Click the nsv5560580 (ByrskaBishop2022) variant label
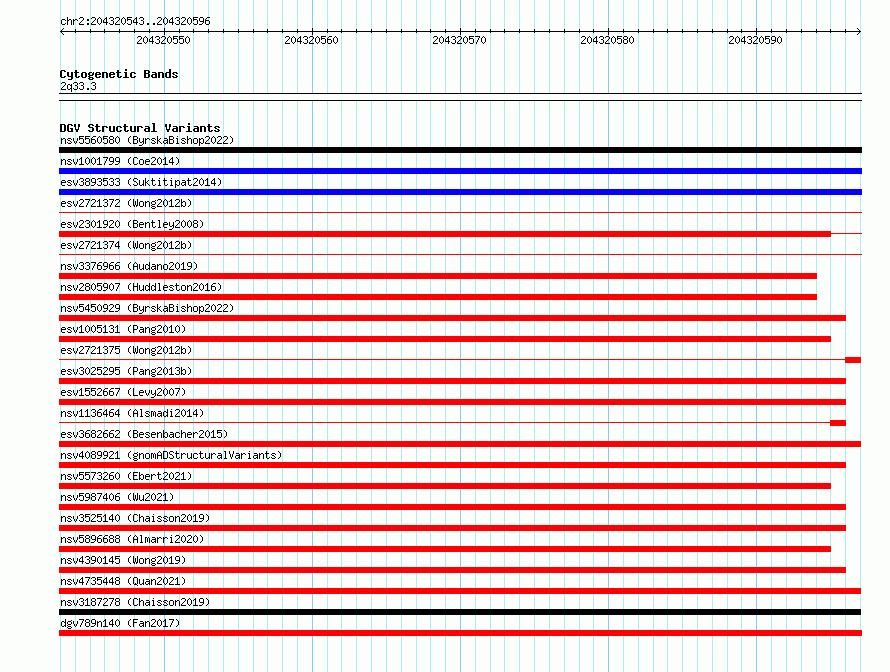Viewport: 890px width, 672px height. tap(147, 140)
